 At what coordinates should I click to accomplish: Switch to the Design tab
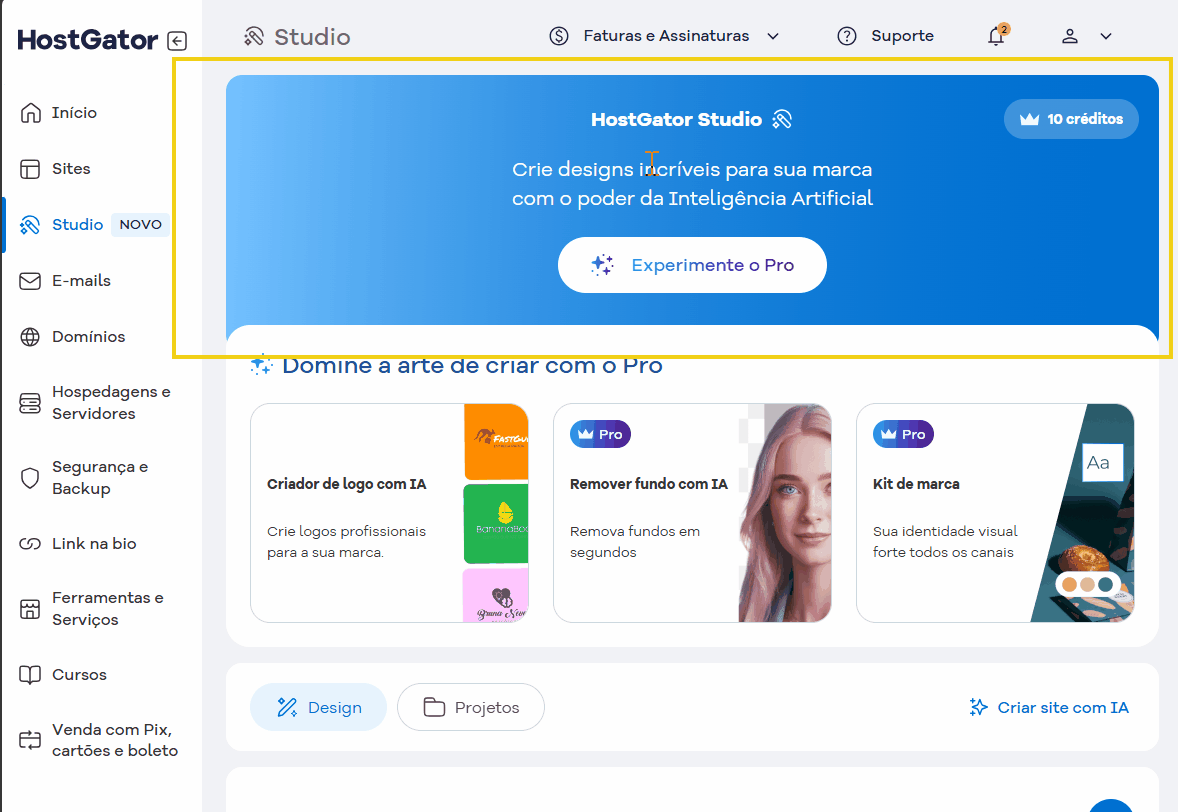pyautogui.click(x=319, y=707)
